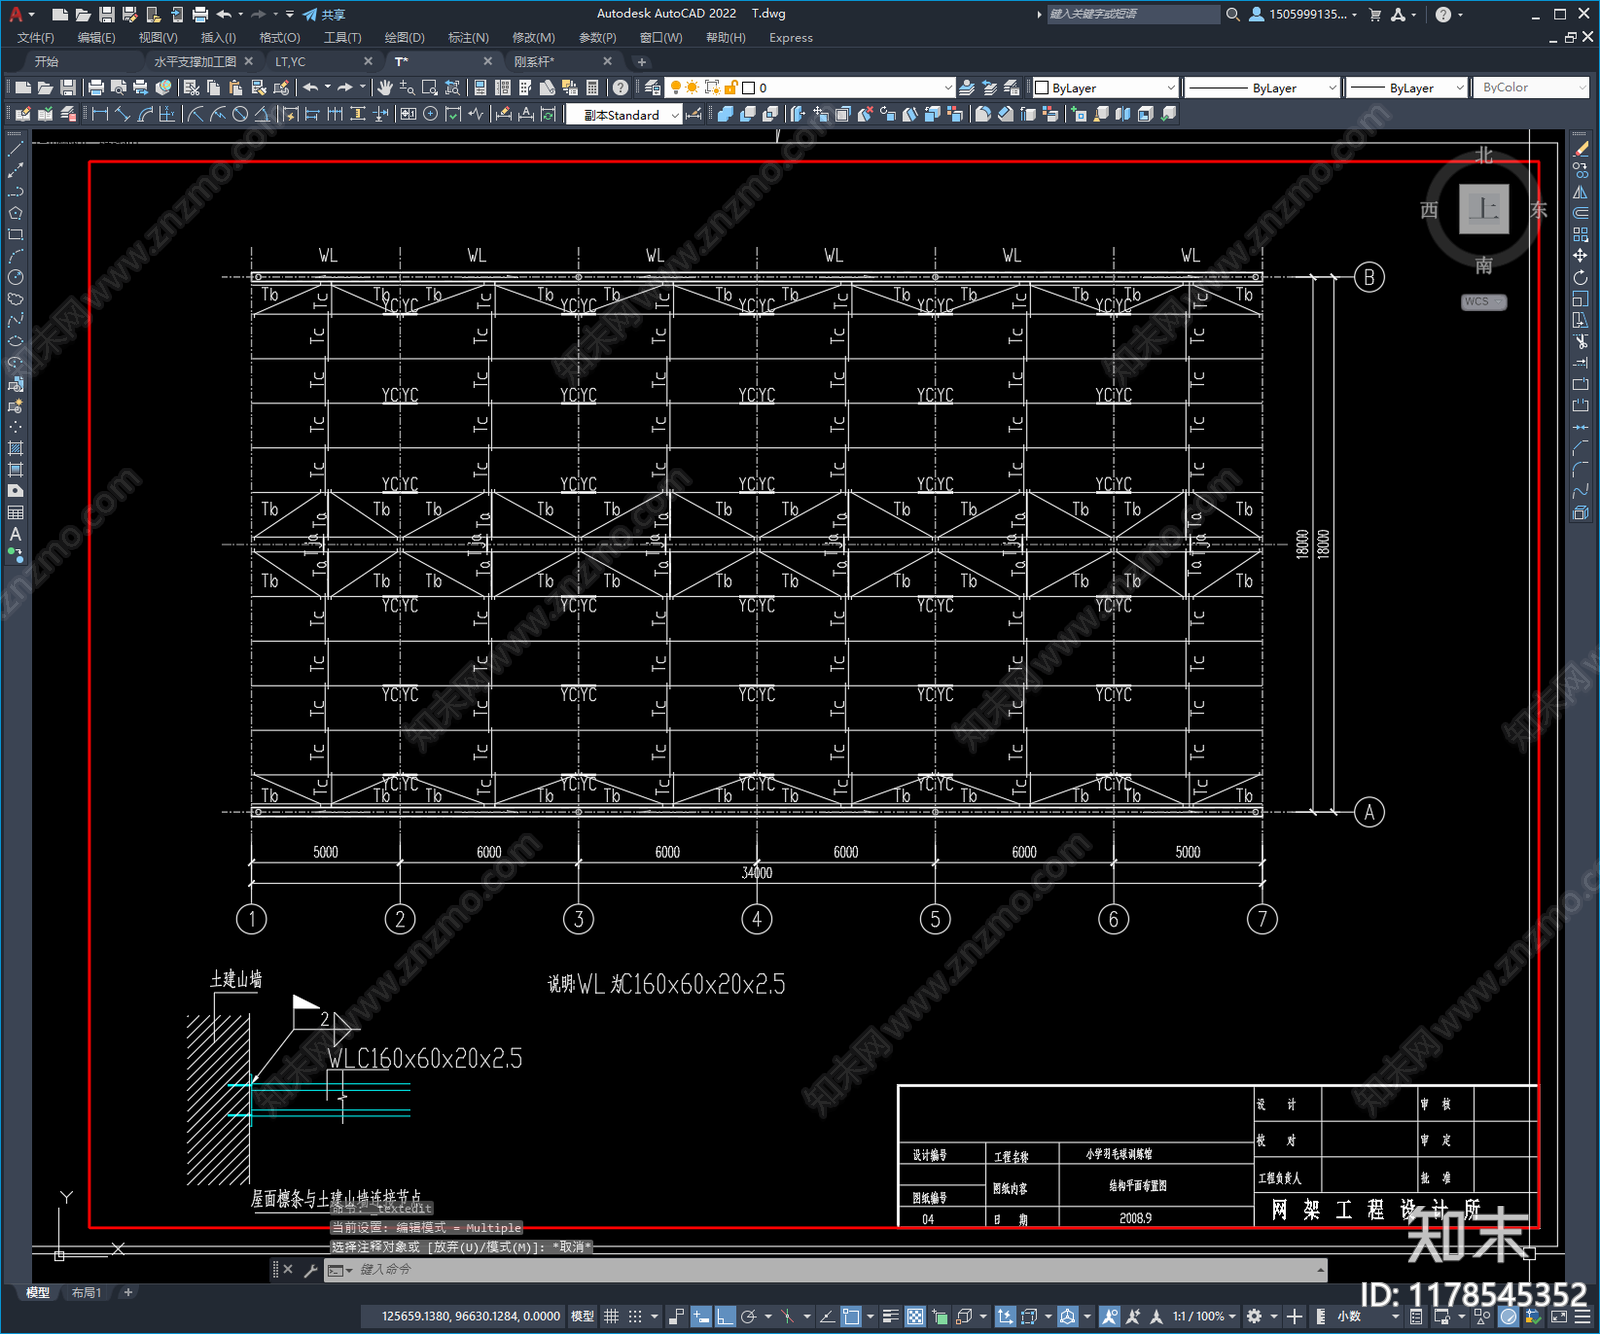The image size is (1600, 1334).
Task: Click the search keyword input box
Action: (1133, 14)
